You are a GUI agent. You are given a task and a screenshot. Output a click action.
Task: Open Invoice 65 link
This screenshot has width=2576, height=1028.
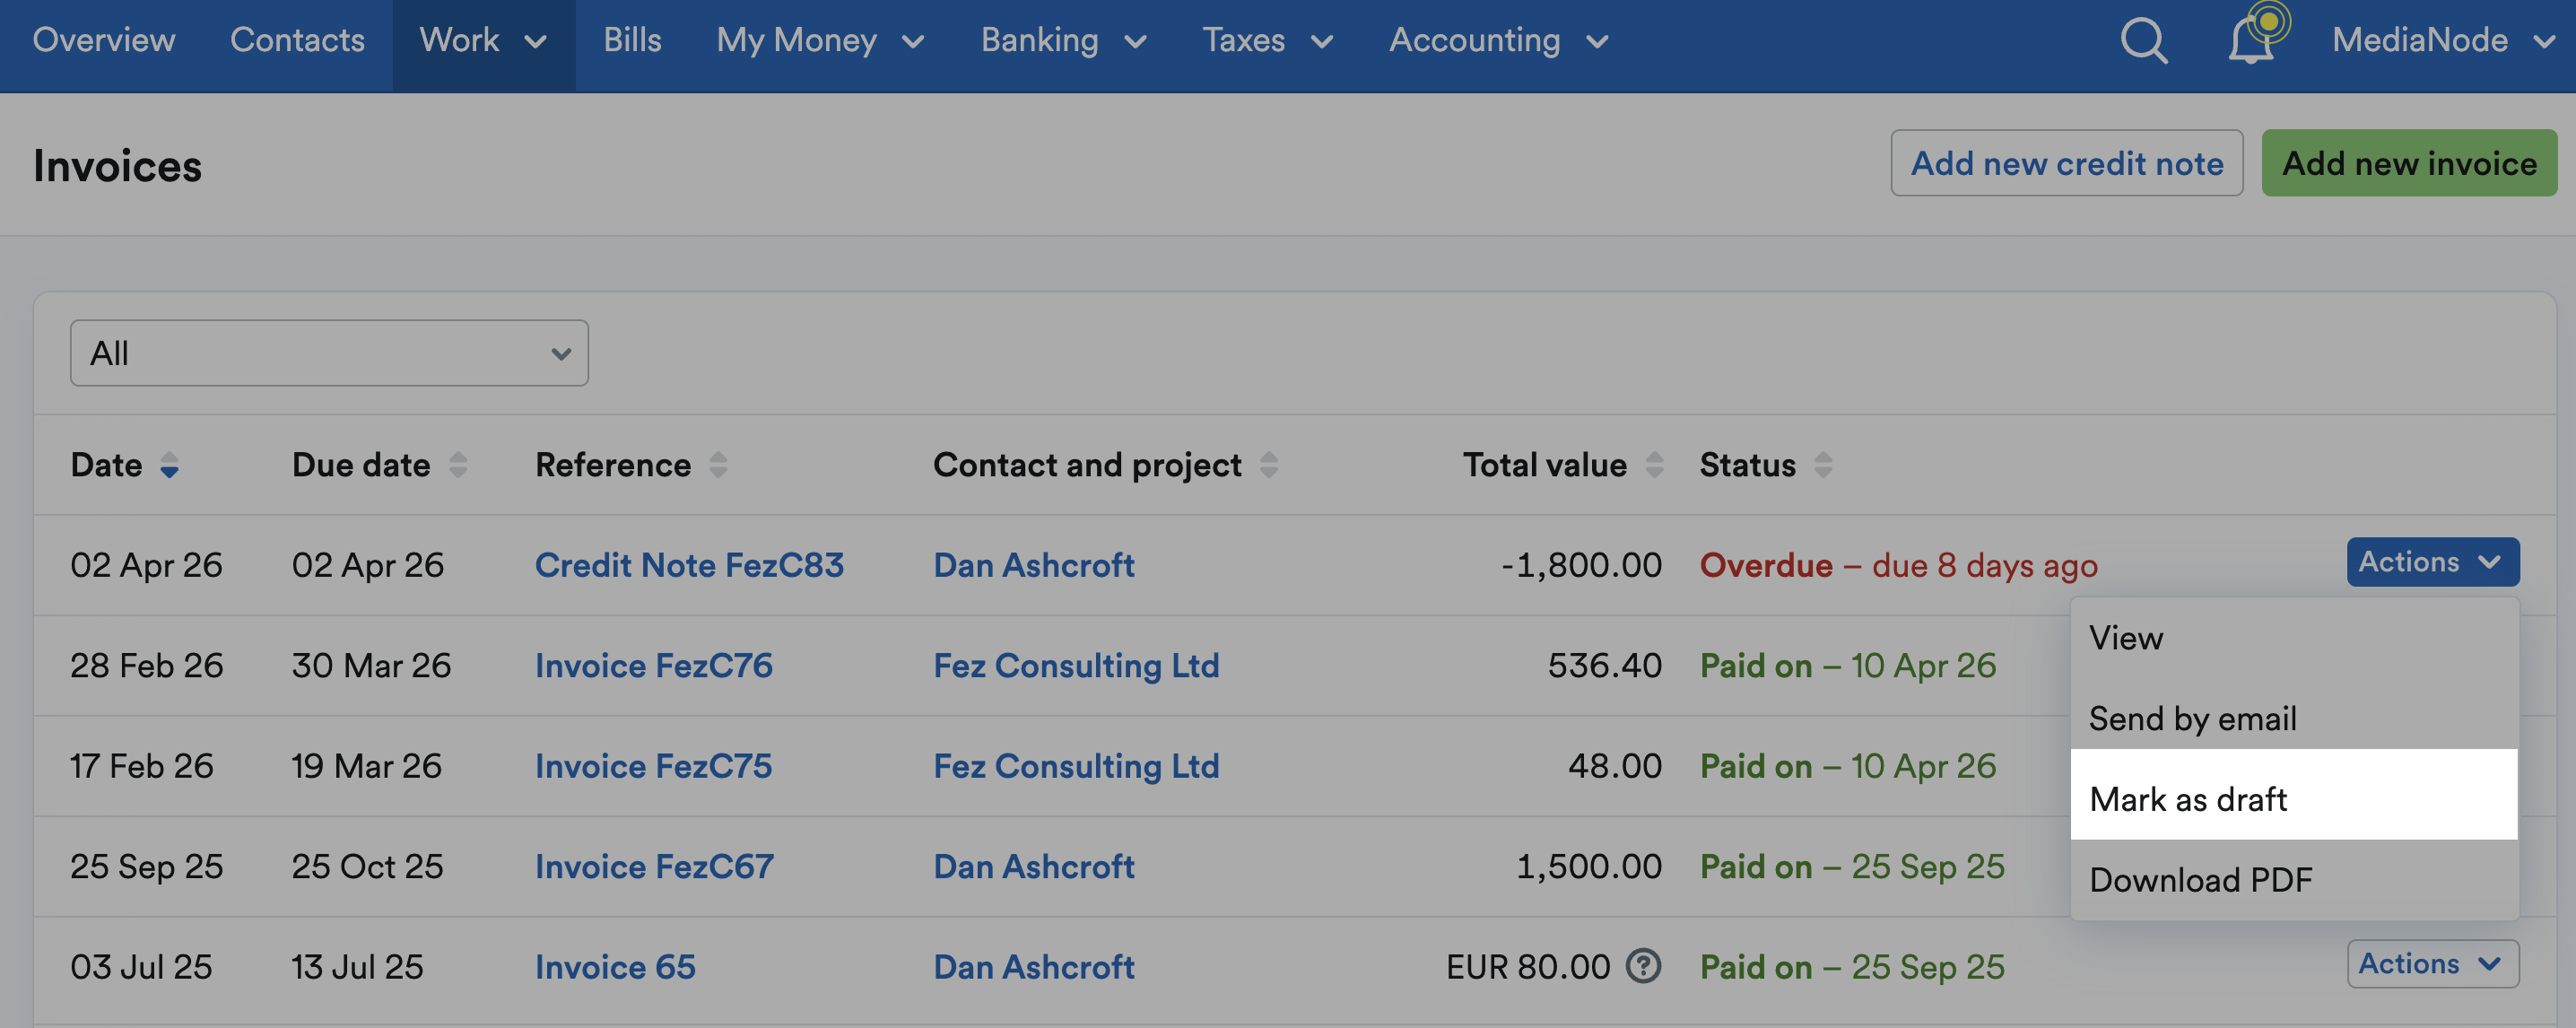click(615, 967)
